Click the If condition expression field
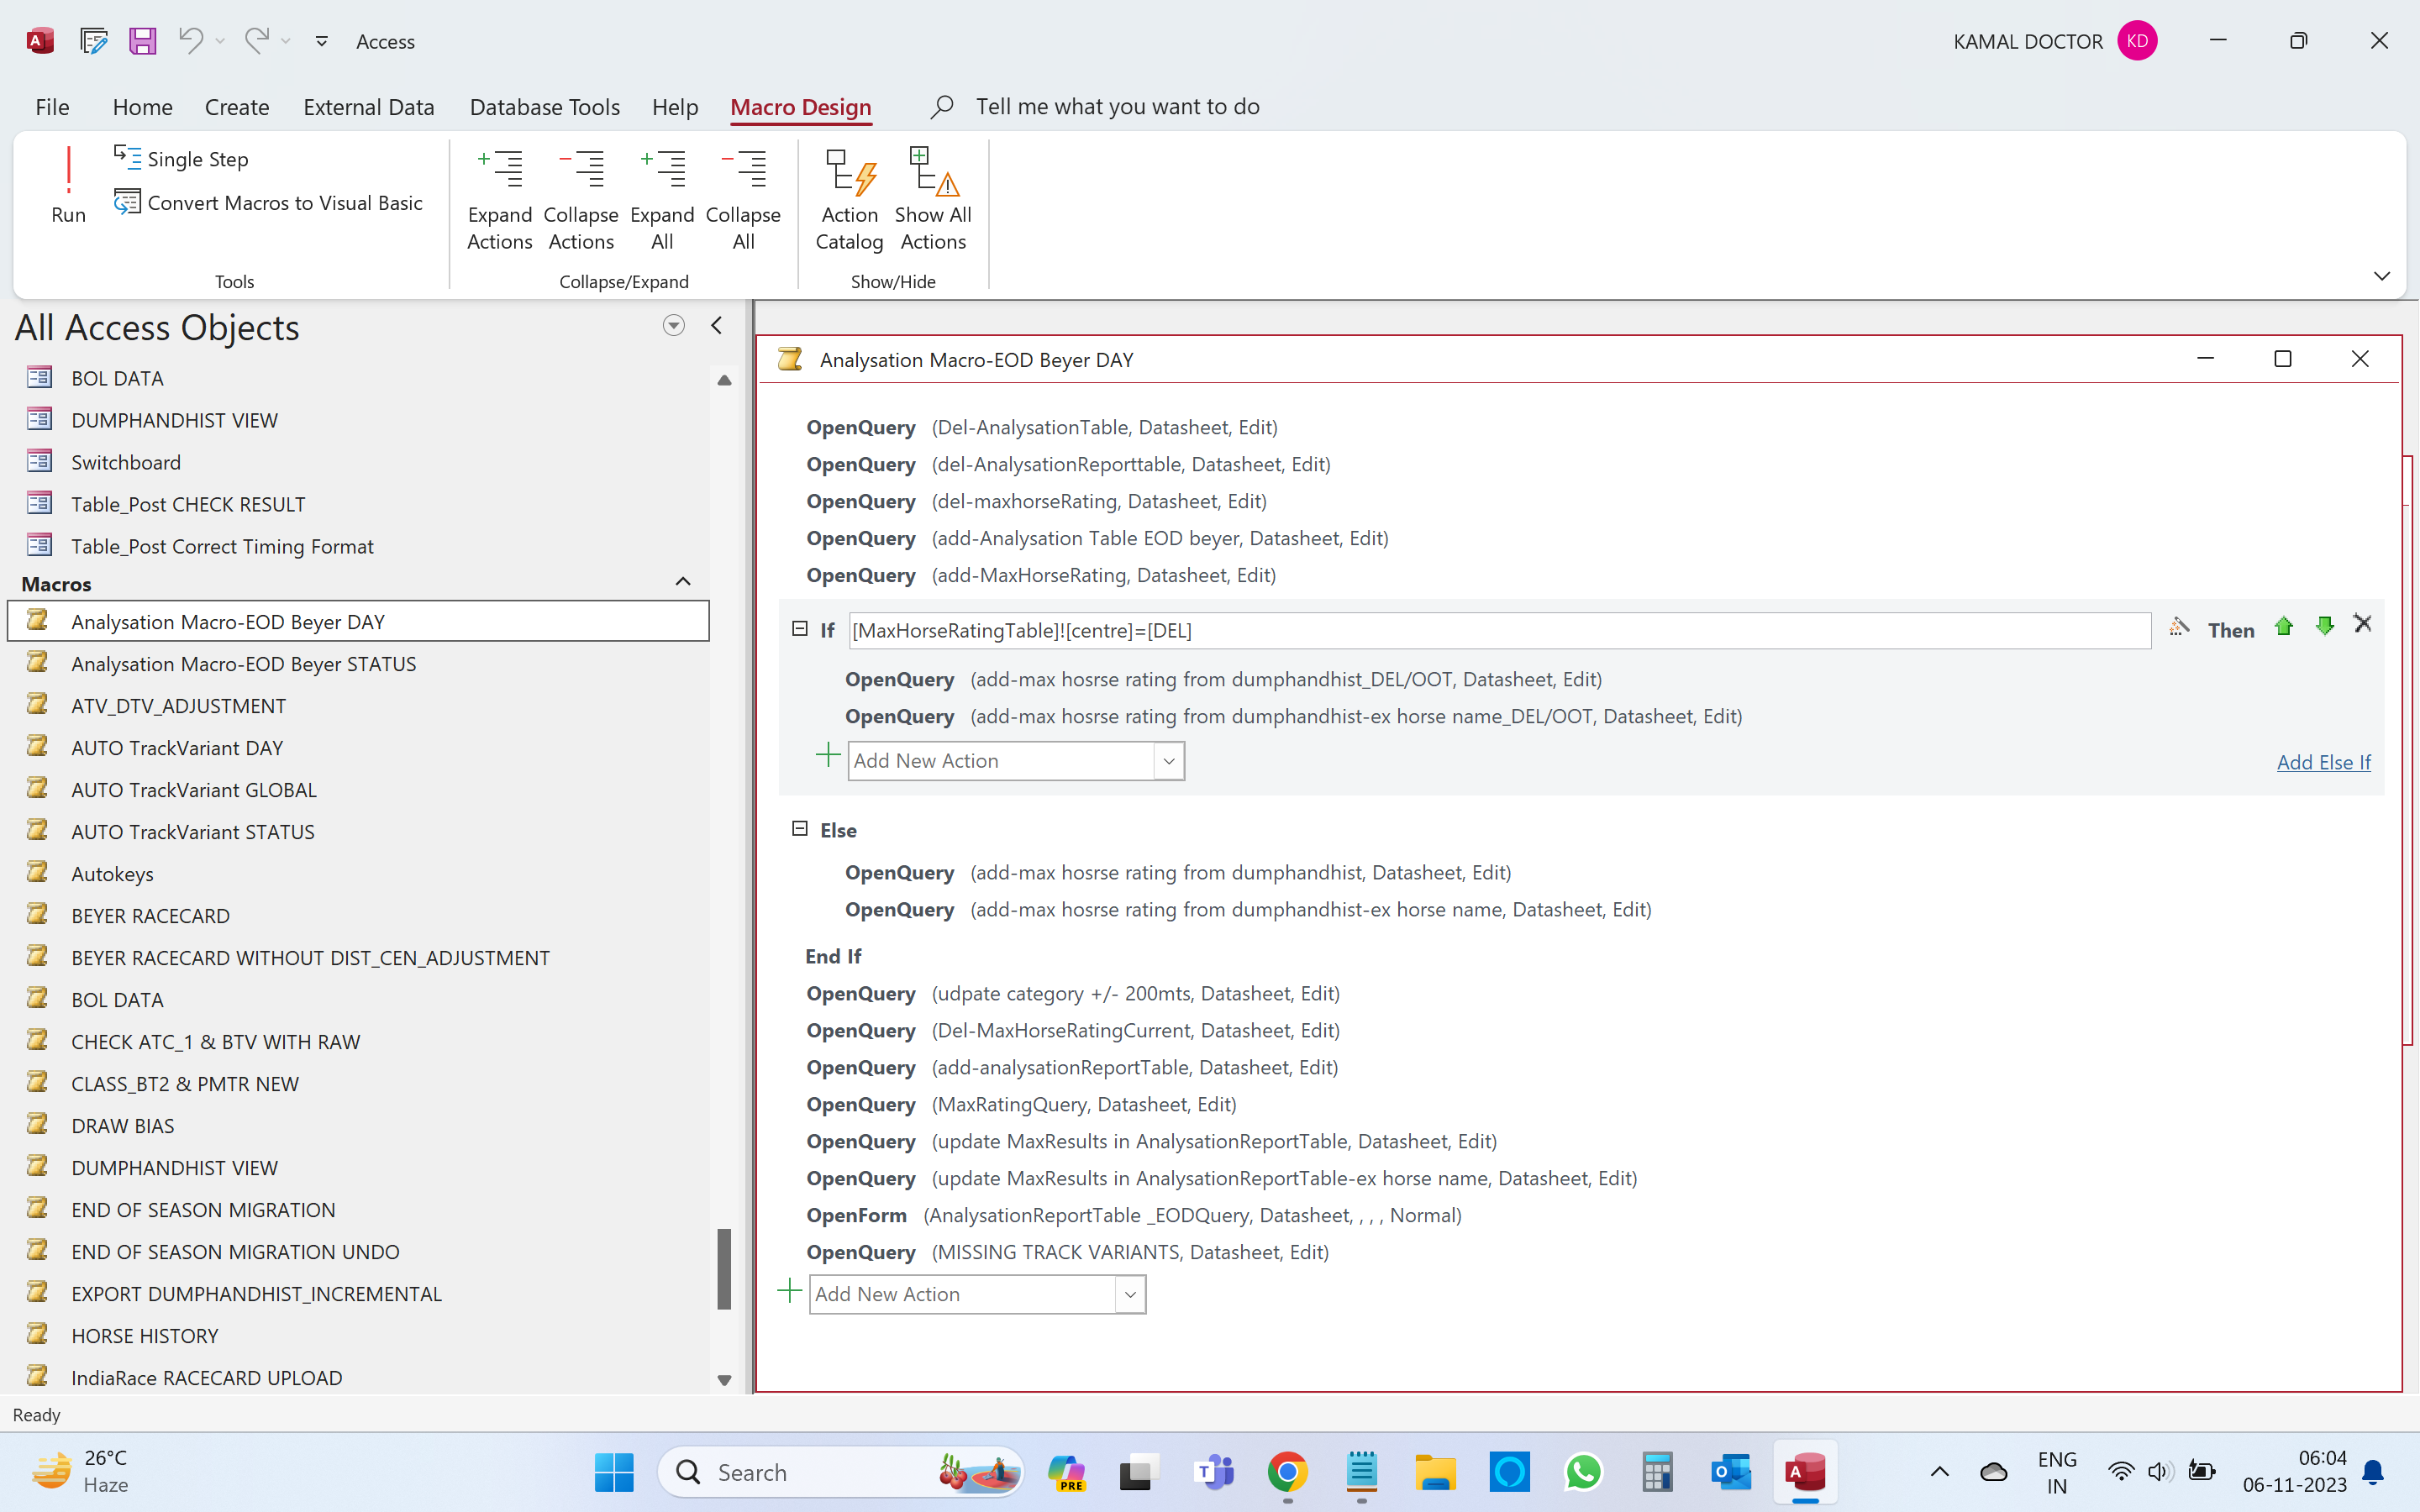 1498,631
